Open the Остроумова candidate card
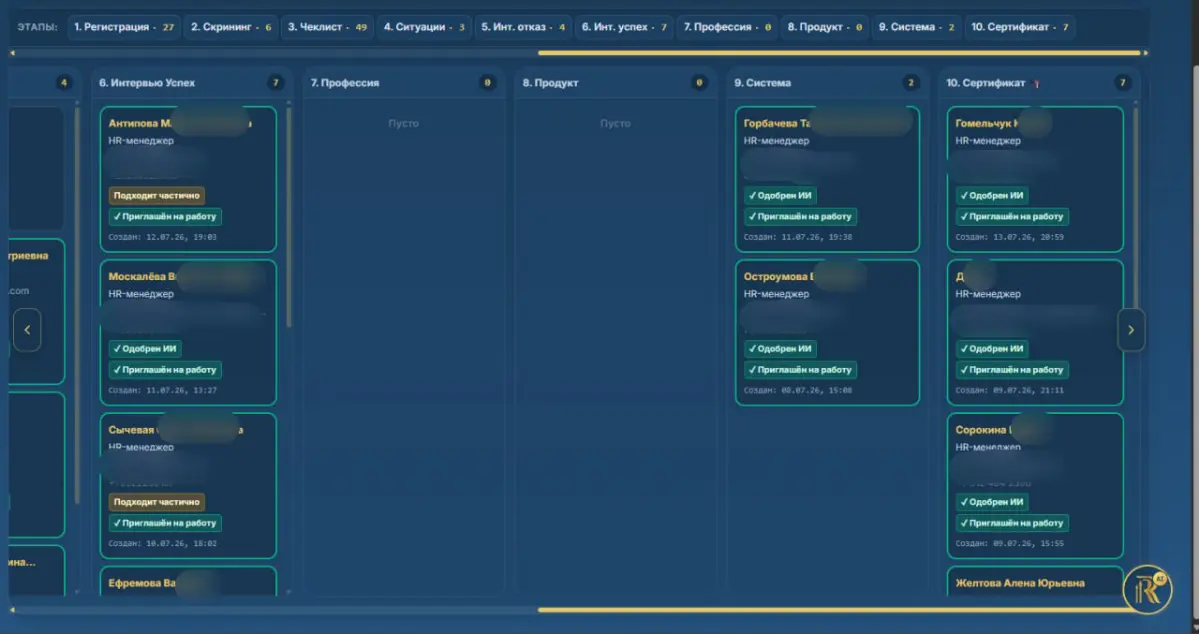Screen dimensions: 1199x634 point(827,333)
